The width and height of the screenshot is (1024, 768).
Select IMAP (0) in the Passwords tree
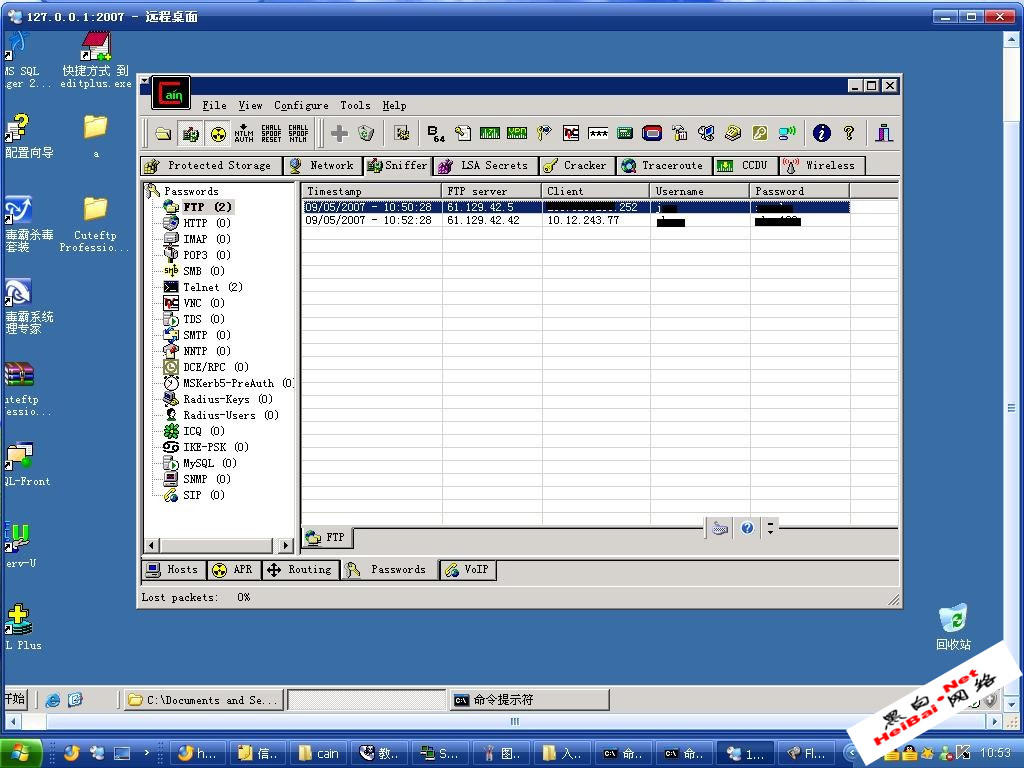tap(206, 239)
